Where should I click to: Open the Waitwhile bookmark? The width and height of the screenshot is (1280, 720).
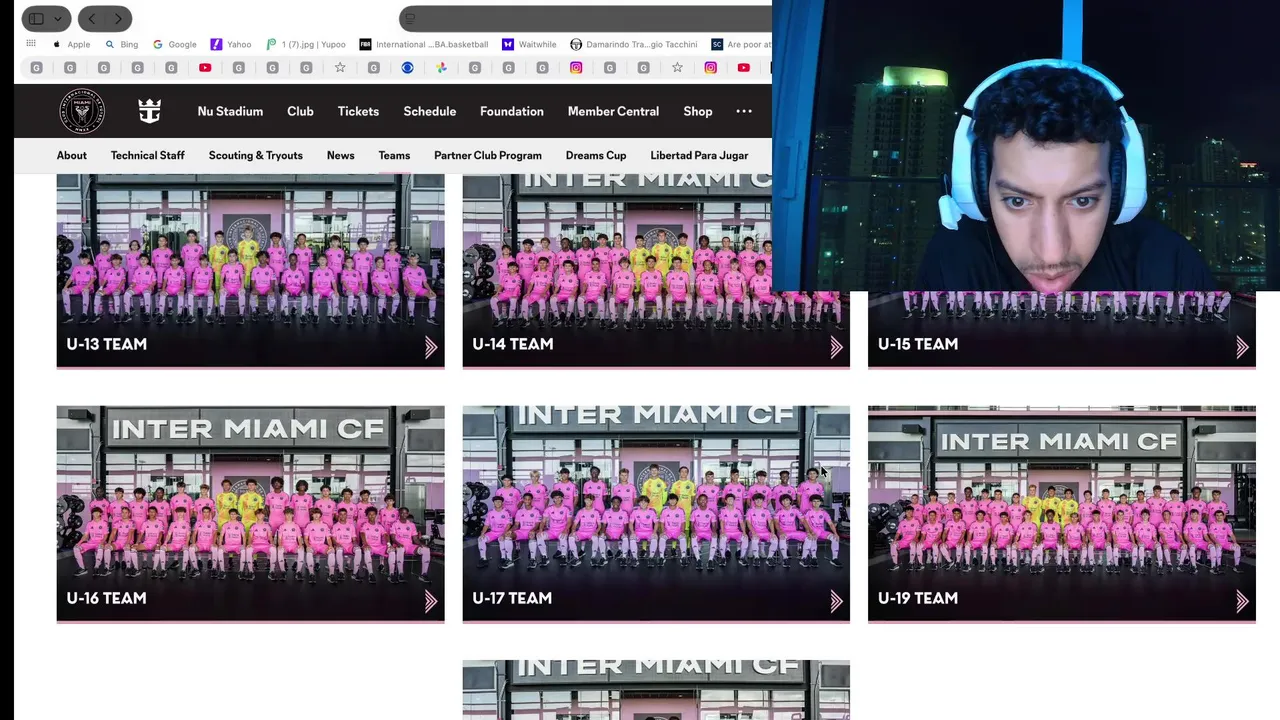click(529, 44)
